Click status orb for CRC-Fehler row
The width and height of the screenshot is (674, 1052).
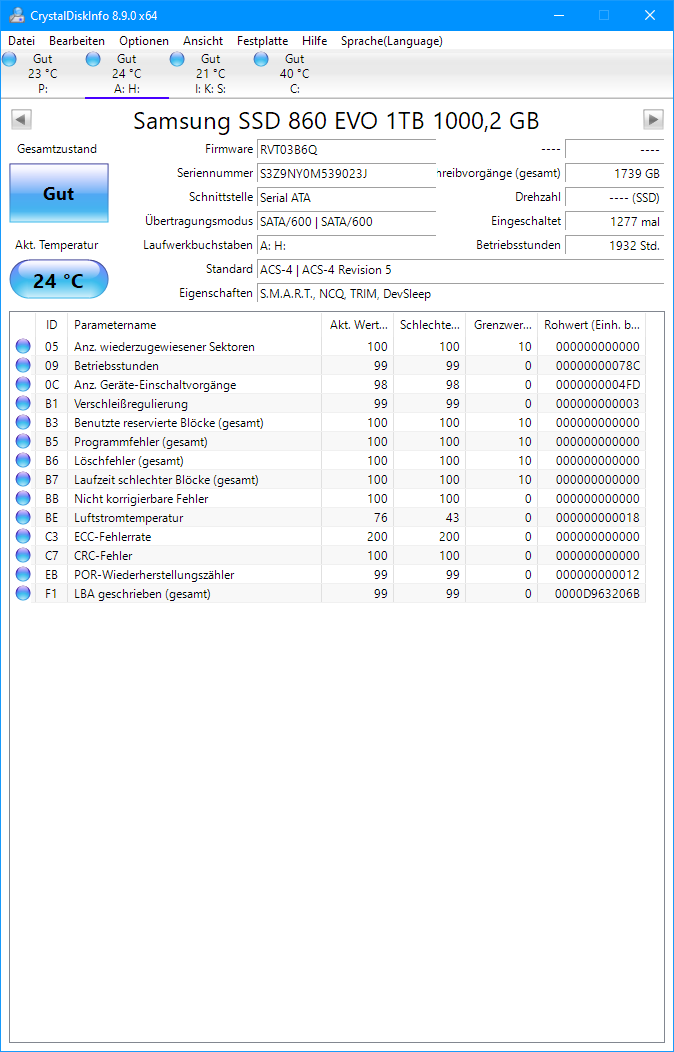(23, 556)
